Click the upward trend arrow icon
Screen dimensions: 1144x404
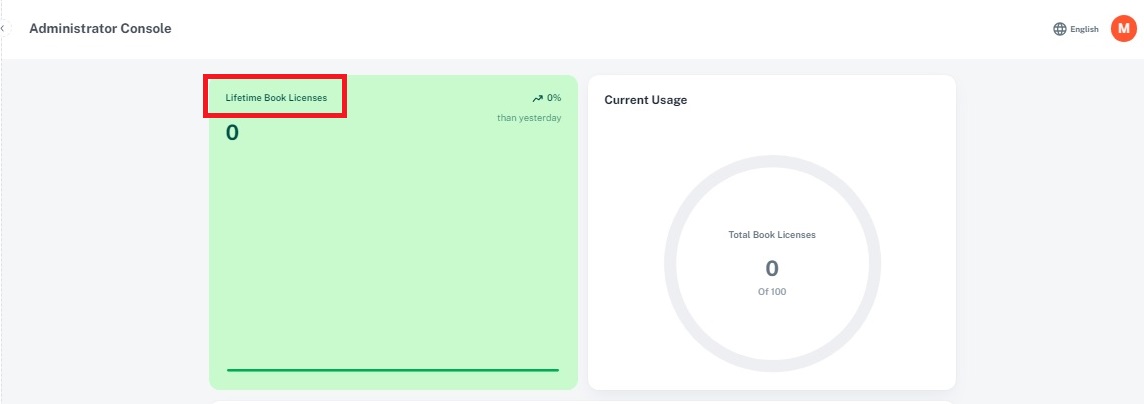pos(537,98)
